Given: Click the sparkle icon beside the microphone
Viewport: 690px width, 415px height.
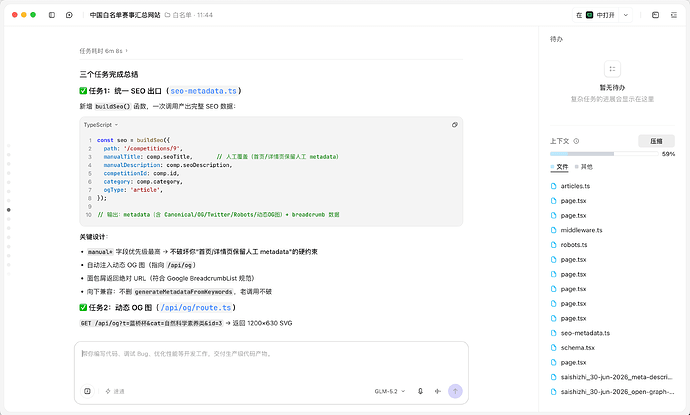Looking at the screenshot, I should pyautogui.click(x=437, y=391).
